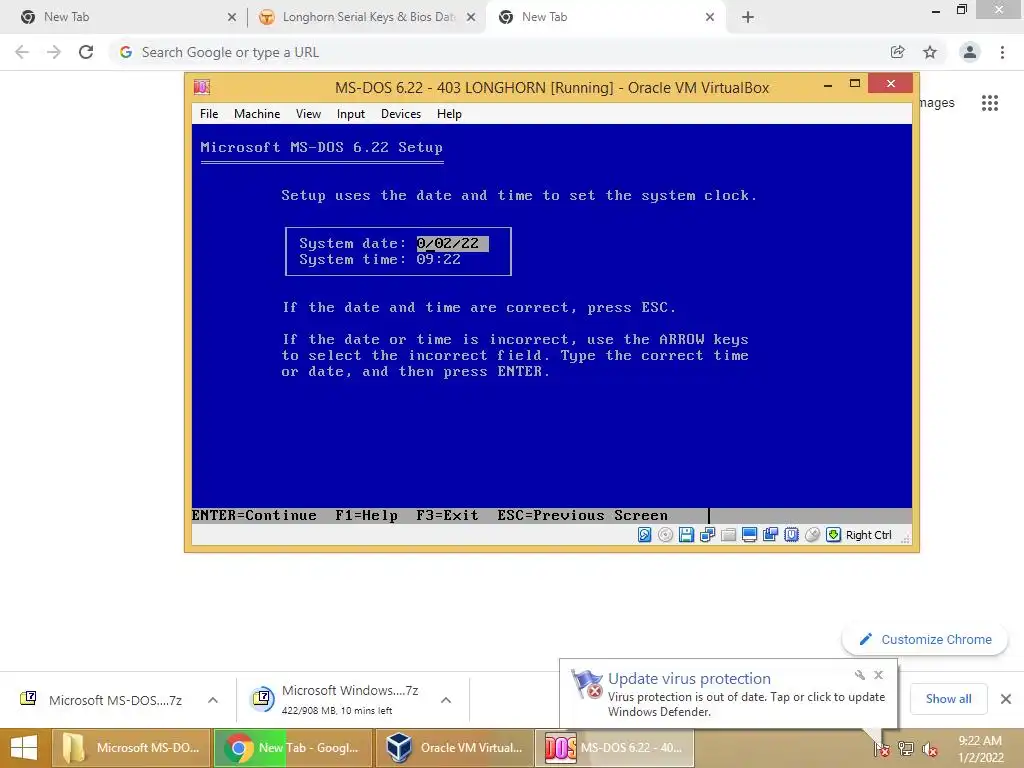Open the Input menu in VirtualBox
The image size is (1024, 768).
(x=351, y=114)
